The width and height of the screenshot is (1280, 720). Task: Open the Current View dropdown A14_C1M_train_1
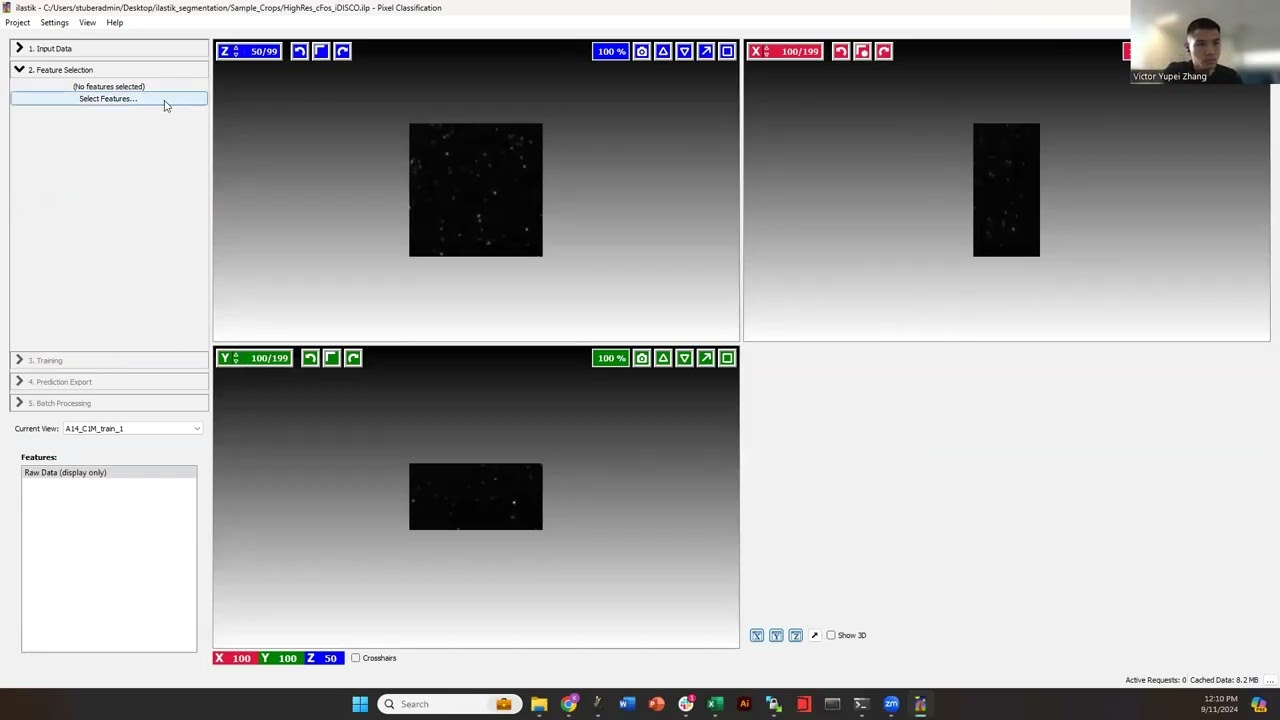pyautogui.click(x=133, y=428)
